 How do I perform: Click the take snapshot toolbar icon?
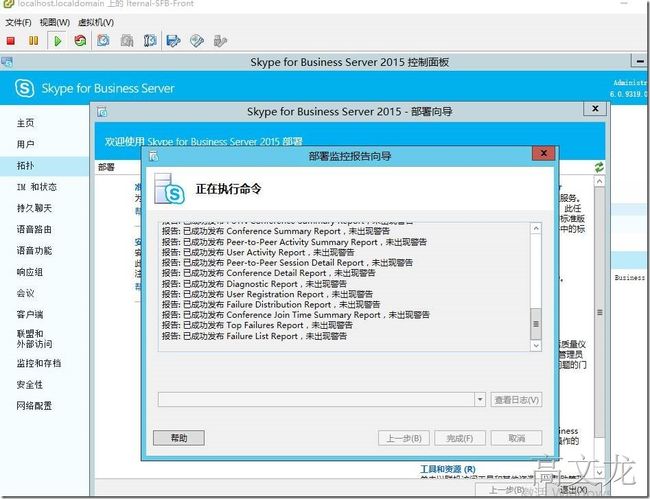pyautogui.click(x=103, y=41)
